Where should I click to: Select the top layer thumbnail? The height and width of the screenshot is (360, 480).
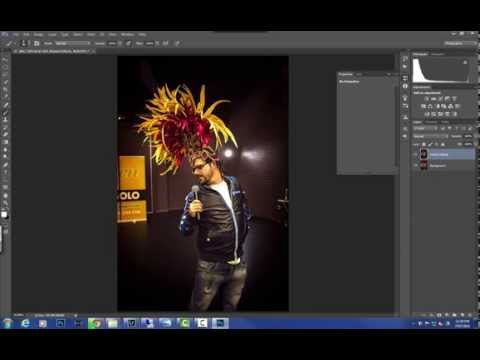pos(424,154)
